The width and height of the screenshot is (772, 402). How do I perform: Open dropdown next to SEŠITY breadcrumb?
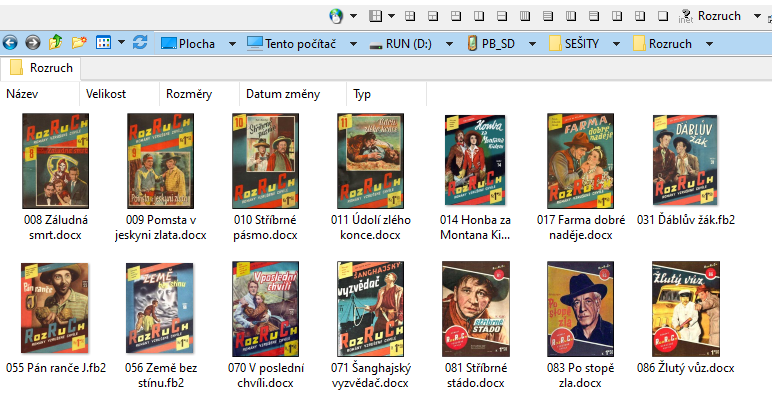[618, 44]
